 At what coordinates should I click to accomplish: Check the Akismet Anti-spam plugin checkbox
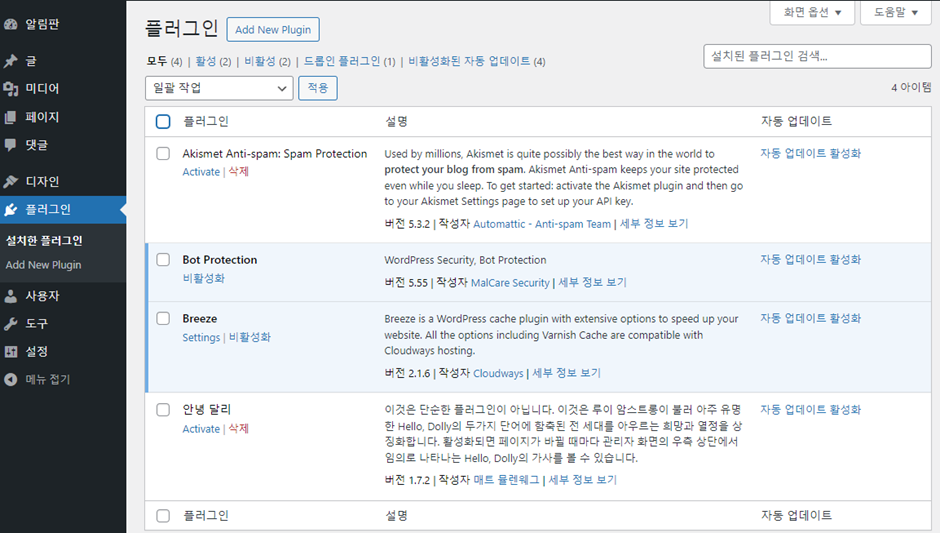163,154
